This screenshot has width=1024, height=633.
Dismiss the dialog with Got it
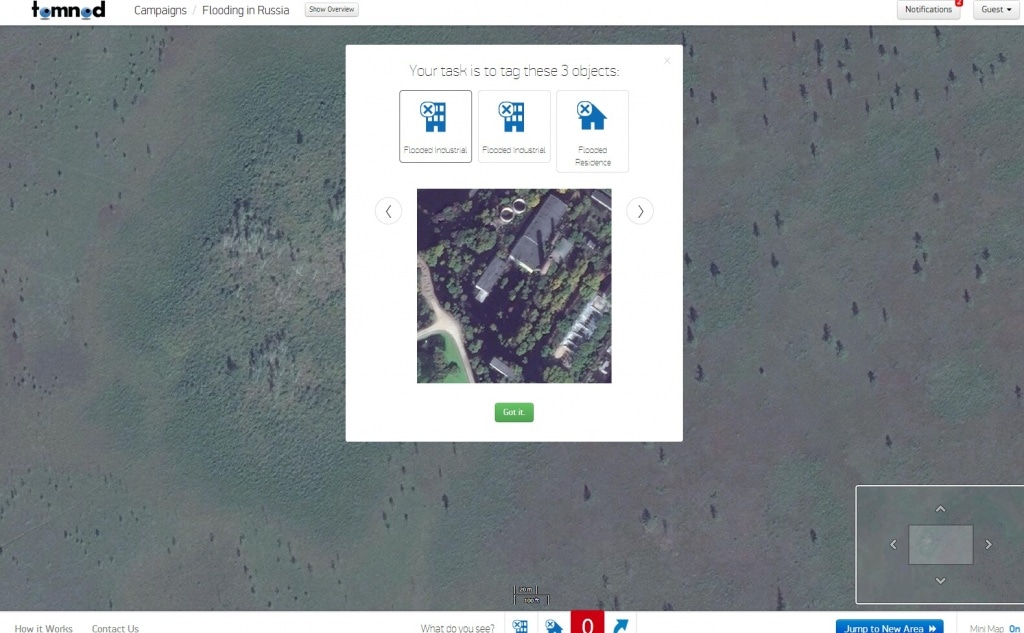[514, 412]
